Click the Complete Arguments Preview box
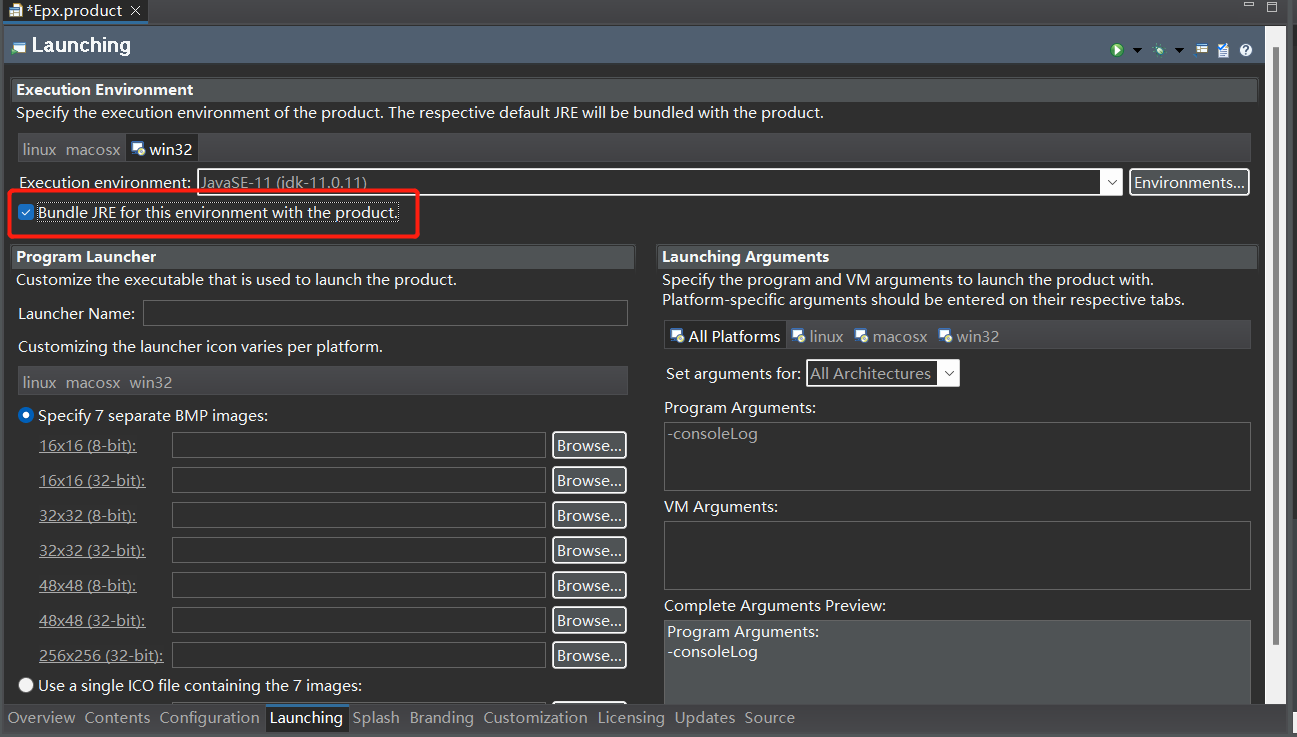1297x737 pixels. tap(957, 662)
